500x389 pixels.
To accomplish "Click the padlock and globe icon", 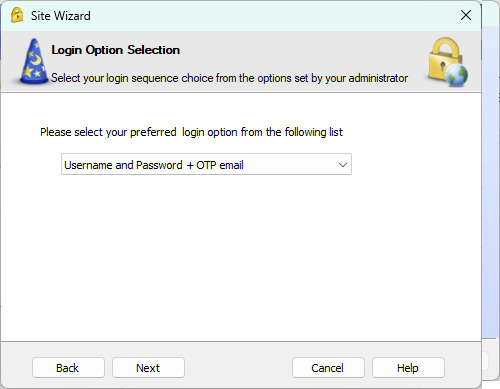I will tap(448, 62).
